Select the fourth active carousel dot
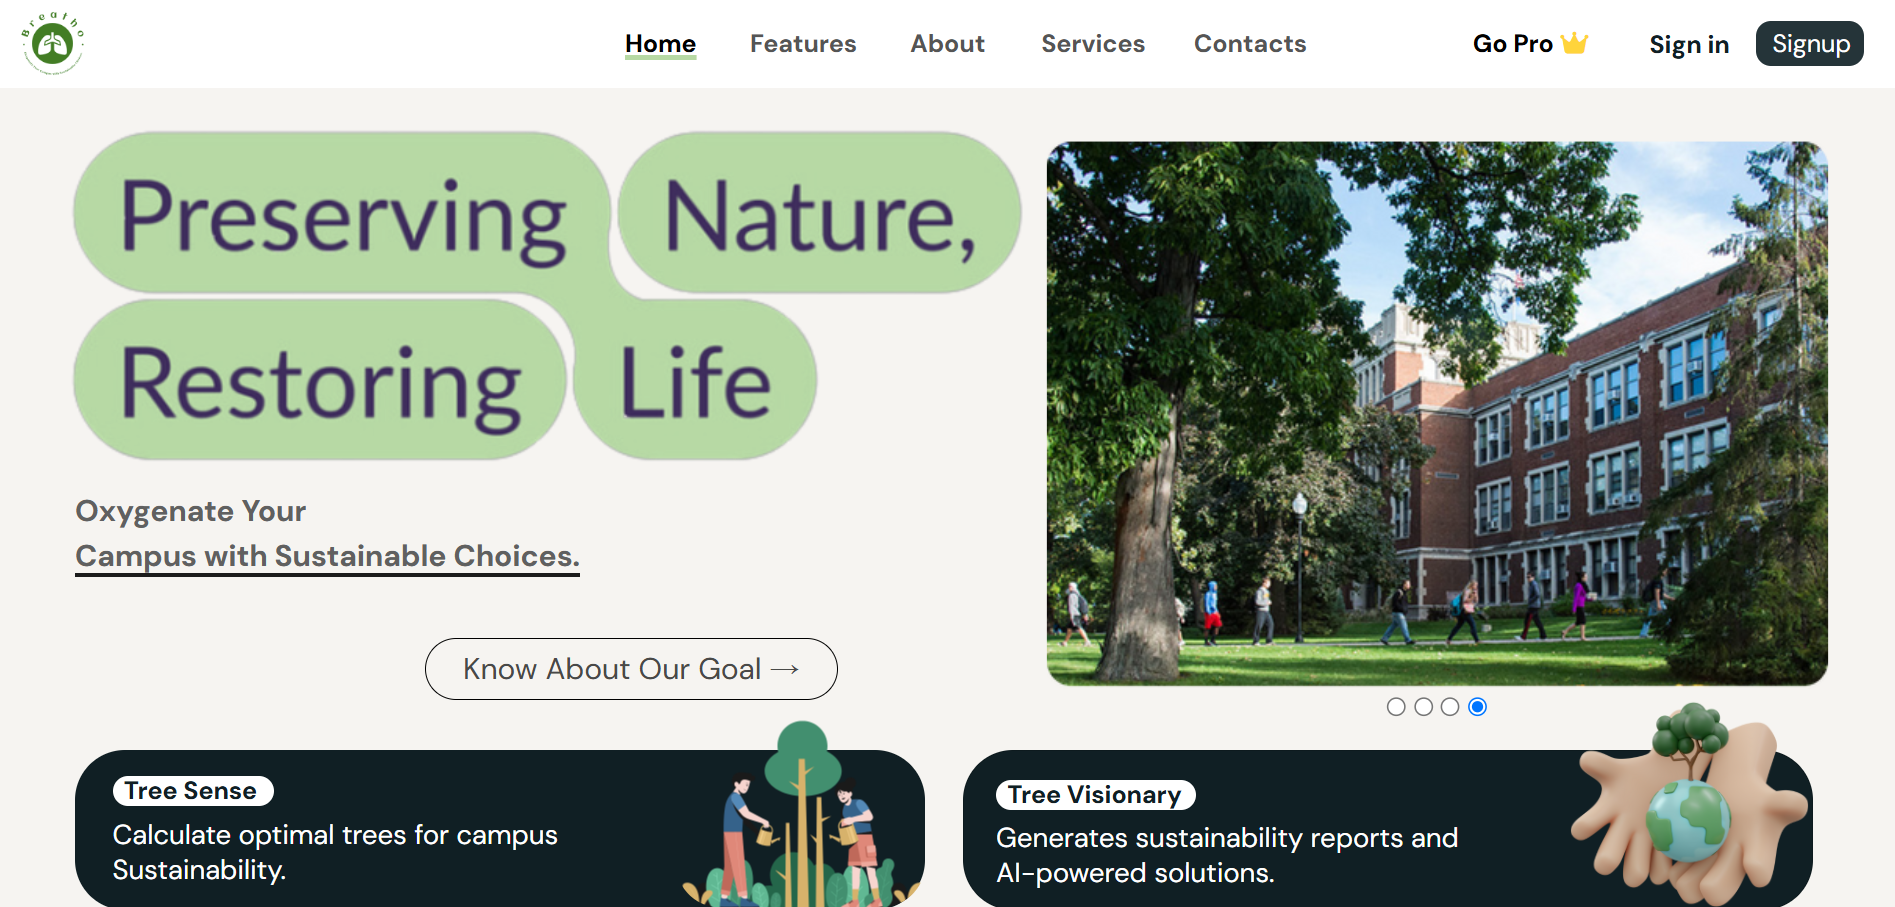 [x=1477, y=707]
